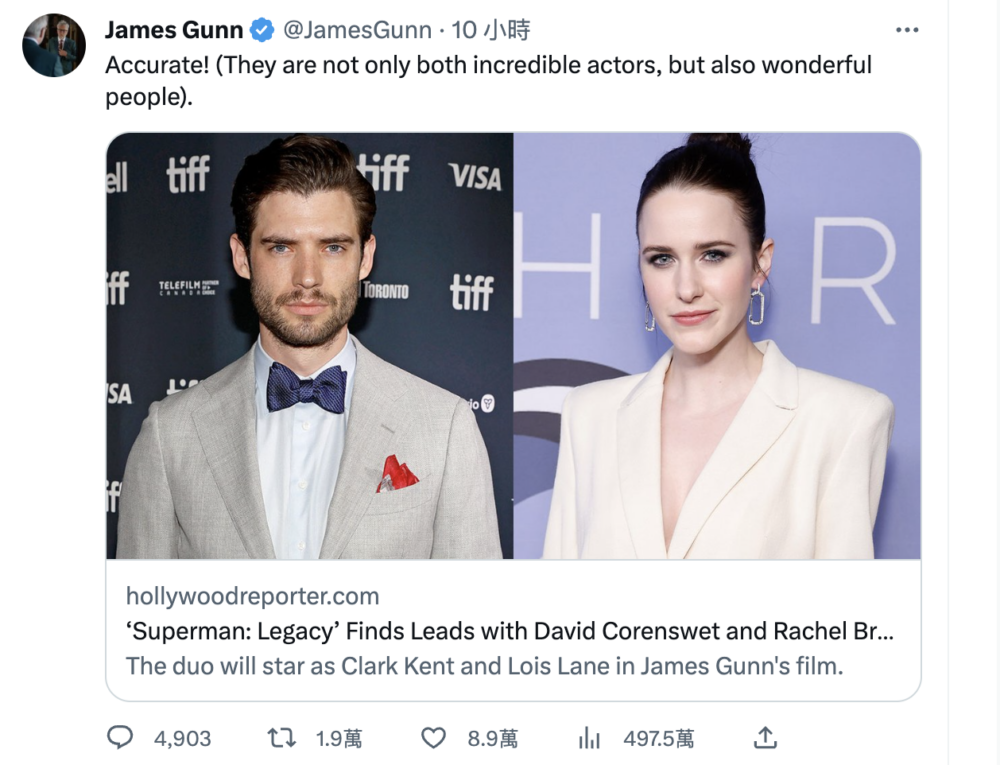Click the 1.9萬 retweet count
The image size is (1000, 765).
click(338, 739)
